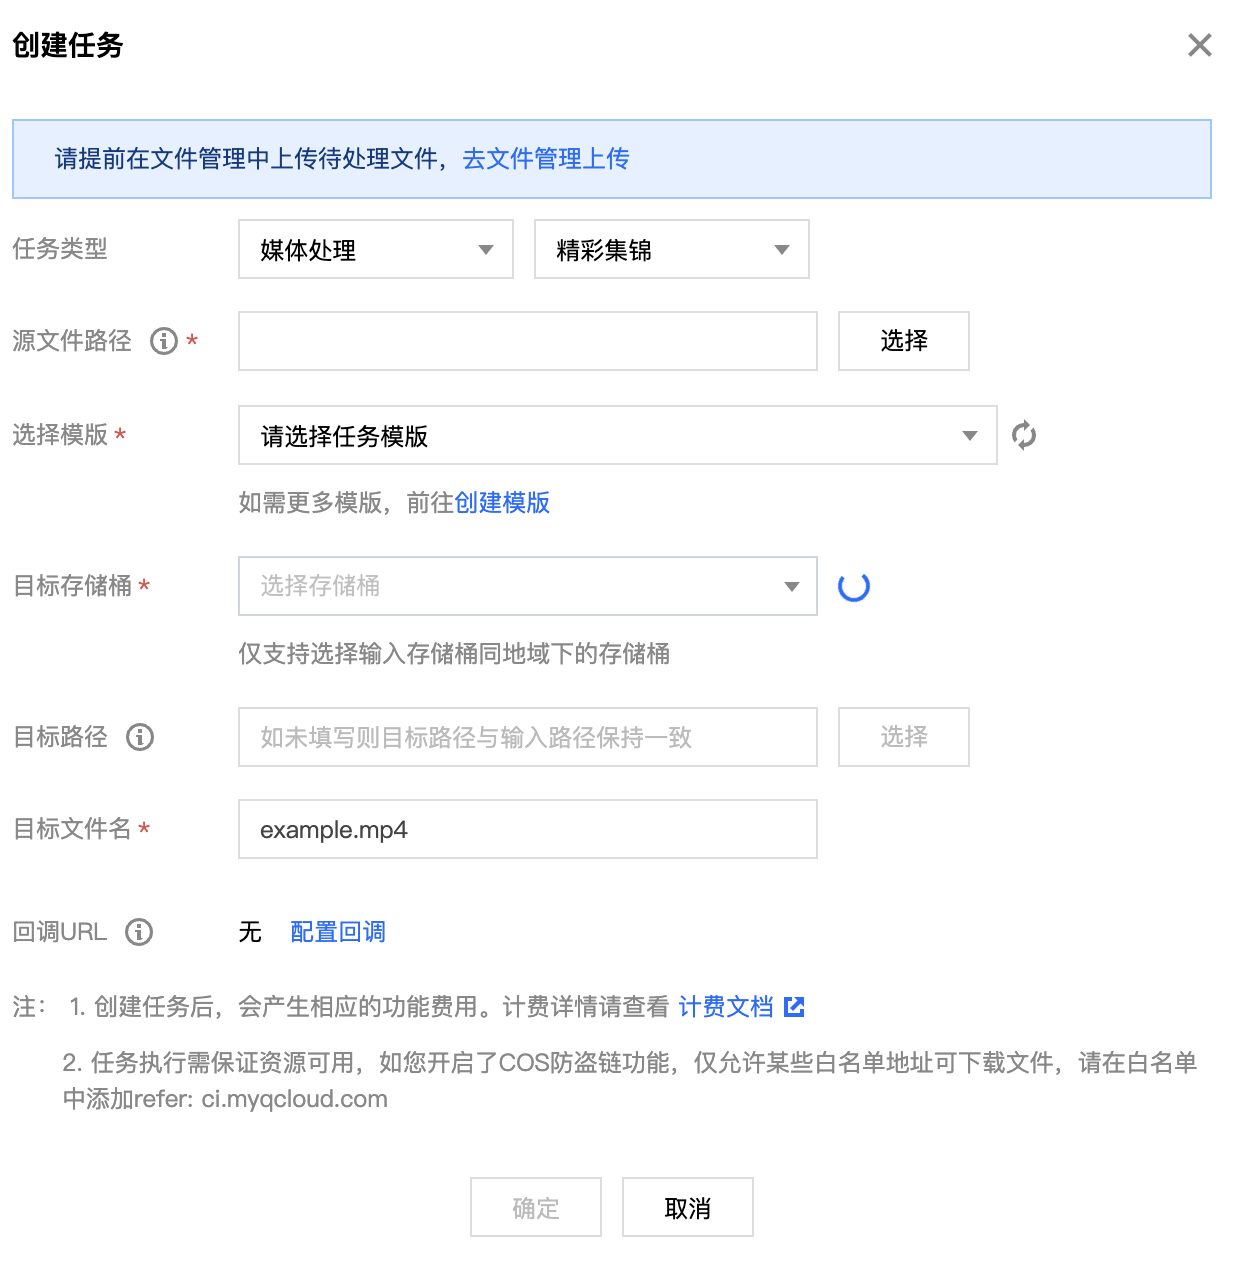The width and height of the screenshot is (1248, 1276).
Task: Open the 创建模版 link
Action: (502, 502)
